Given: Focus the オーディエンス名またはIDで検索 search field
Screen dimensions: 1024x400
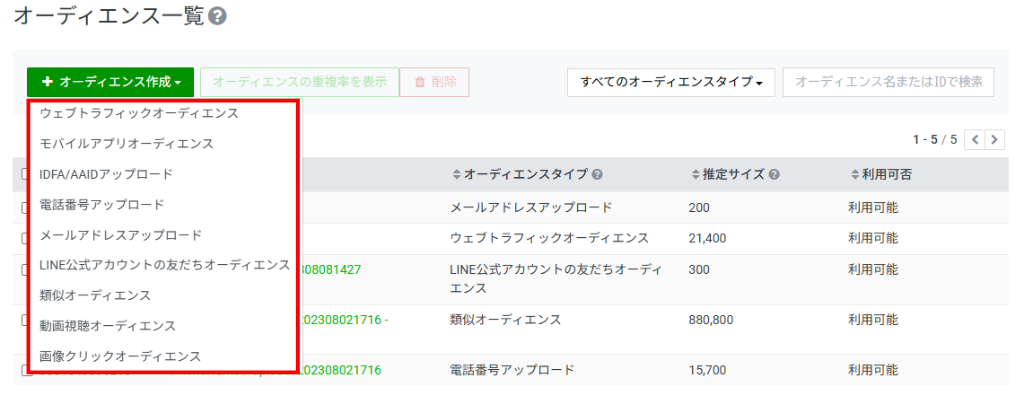Looking at the screenshot, I should tap(888, 82).
